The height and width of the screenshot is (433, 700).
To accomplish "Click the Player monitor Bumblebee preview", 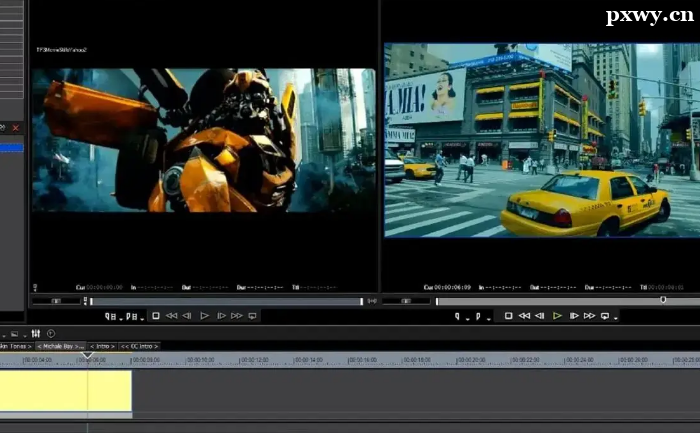I will click(204, 140).
